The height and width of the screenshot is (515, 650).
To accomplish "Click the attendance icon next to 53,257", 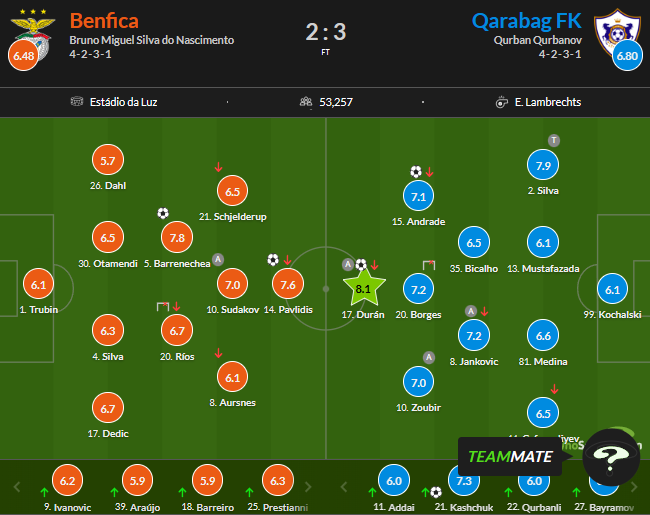I will point(305,101).
